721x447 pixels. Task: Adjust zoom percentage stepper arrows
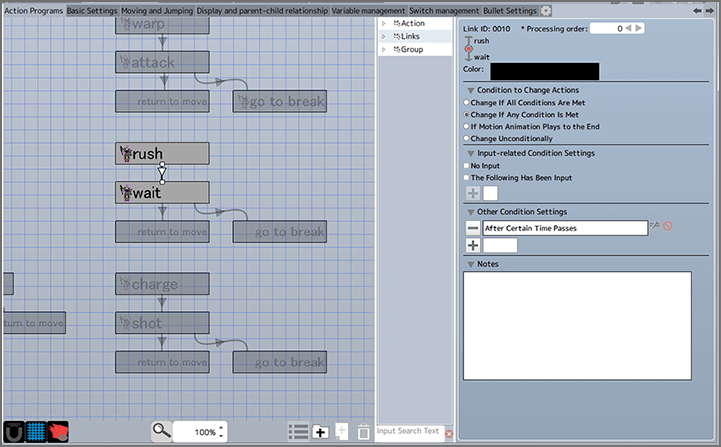click(221, 431)
